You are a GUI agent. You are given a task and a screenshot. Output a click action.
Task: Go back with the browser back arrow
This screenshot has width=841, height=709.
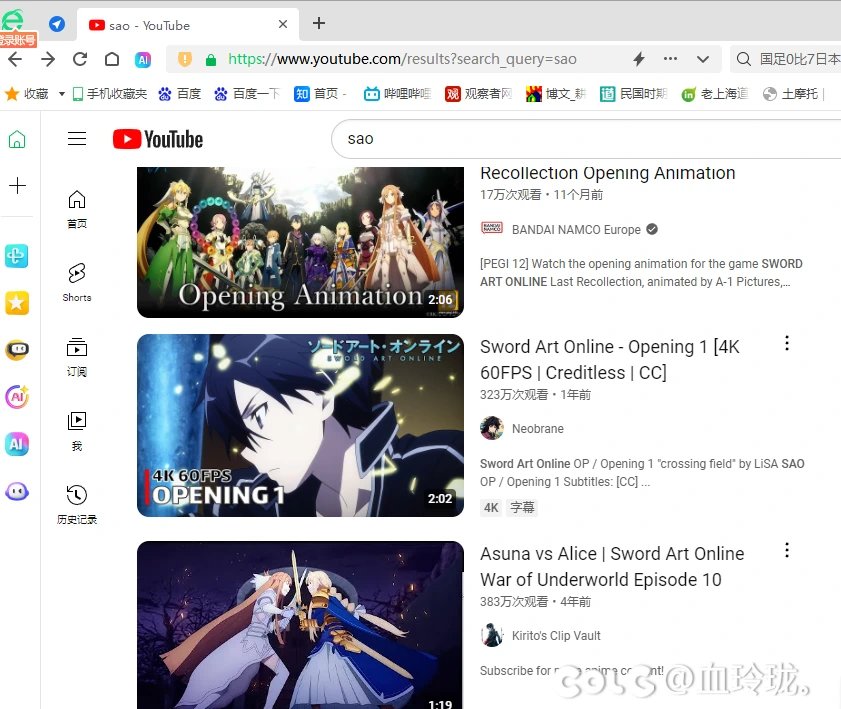click(x=15, y=59)
